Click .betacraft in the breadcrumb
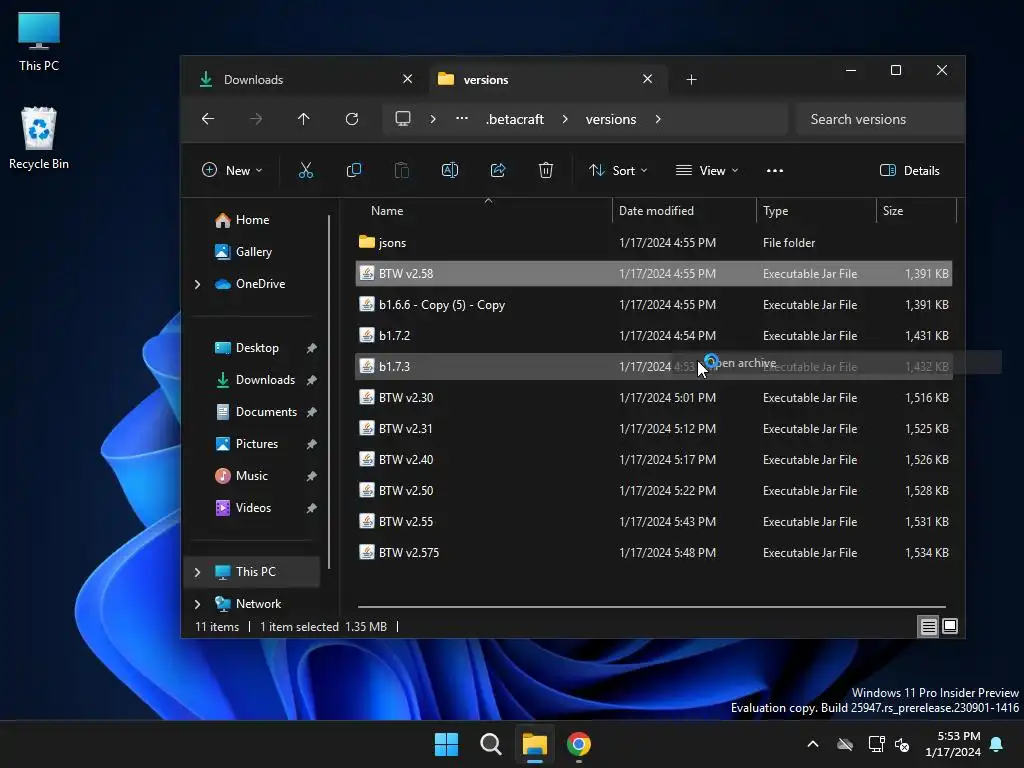The image size is (1024, 768). point(515,119)
